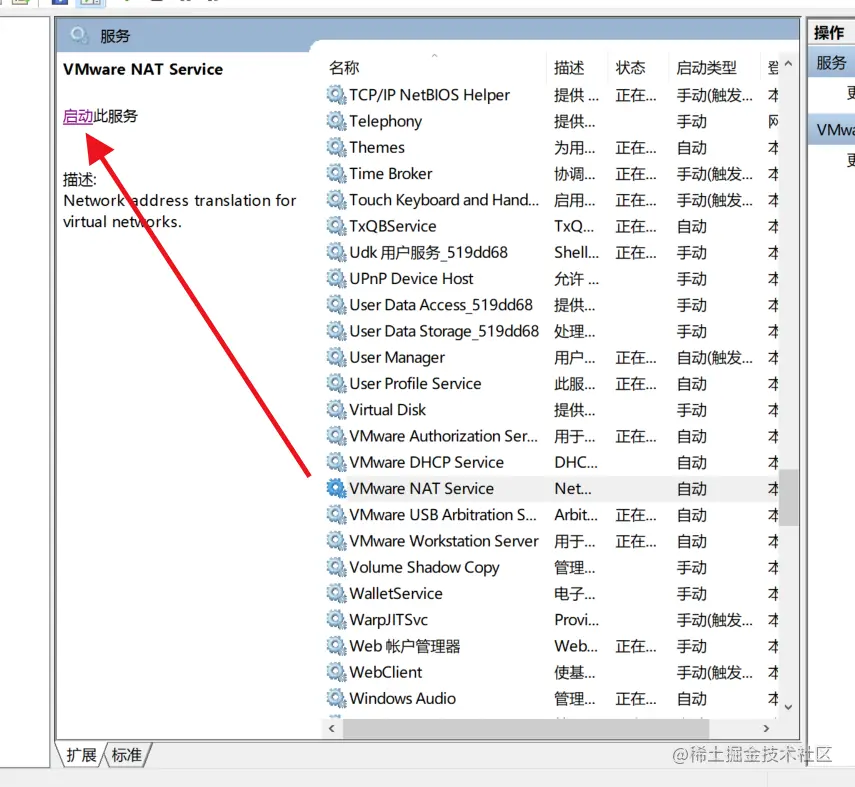The width and height of the screenshot is (855, 787).
Task: Select the VMware USB Arbitration gear icon
Action: [x=336, y=514]
